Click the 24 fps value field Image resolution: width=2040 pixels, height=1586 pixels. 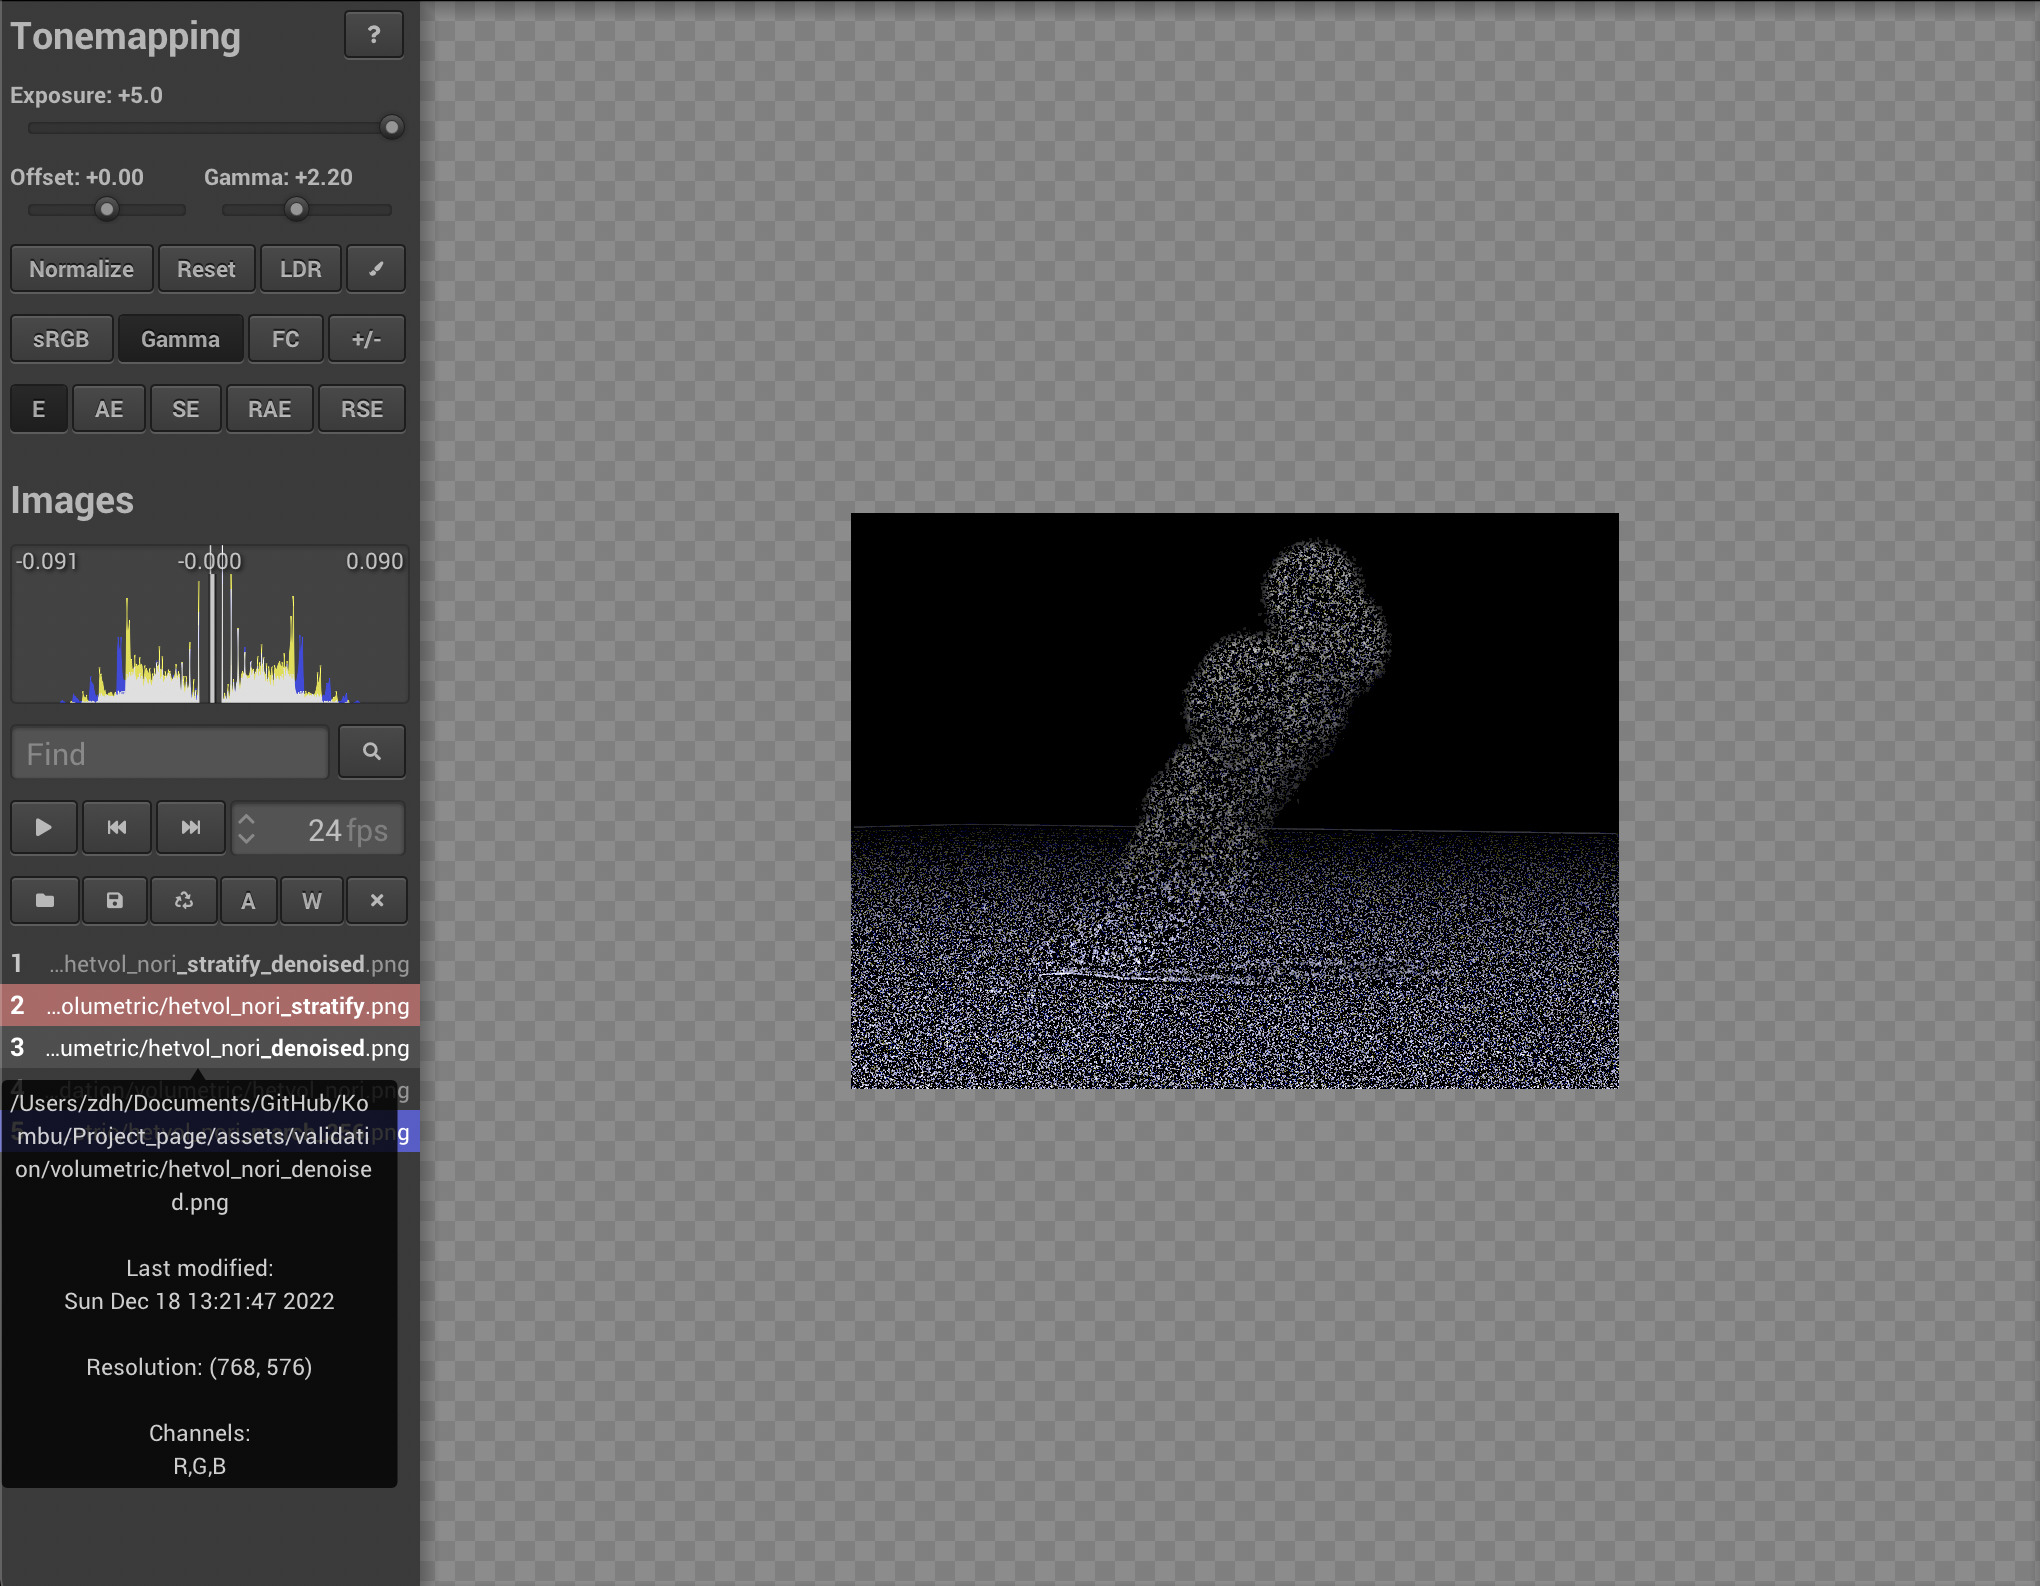(318, 829)
